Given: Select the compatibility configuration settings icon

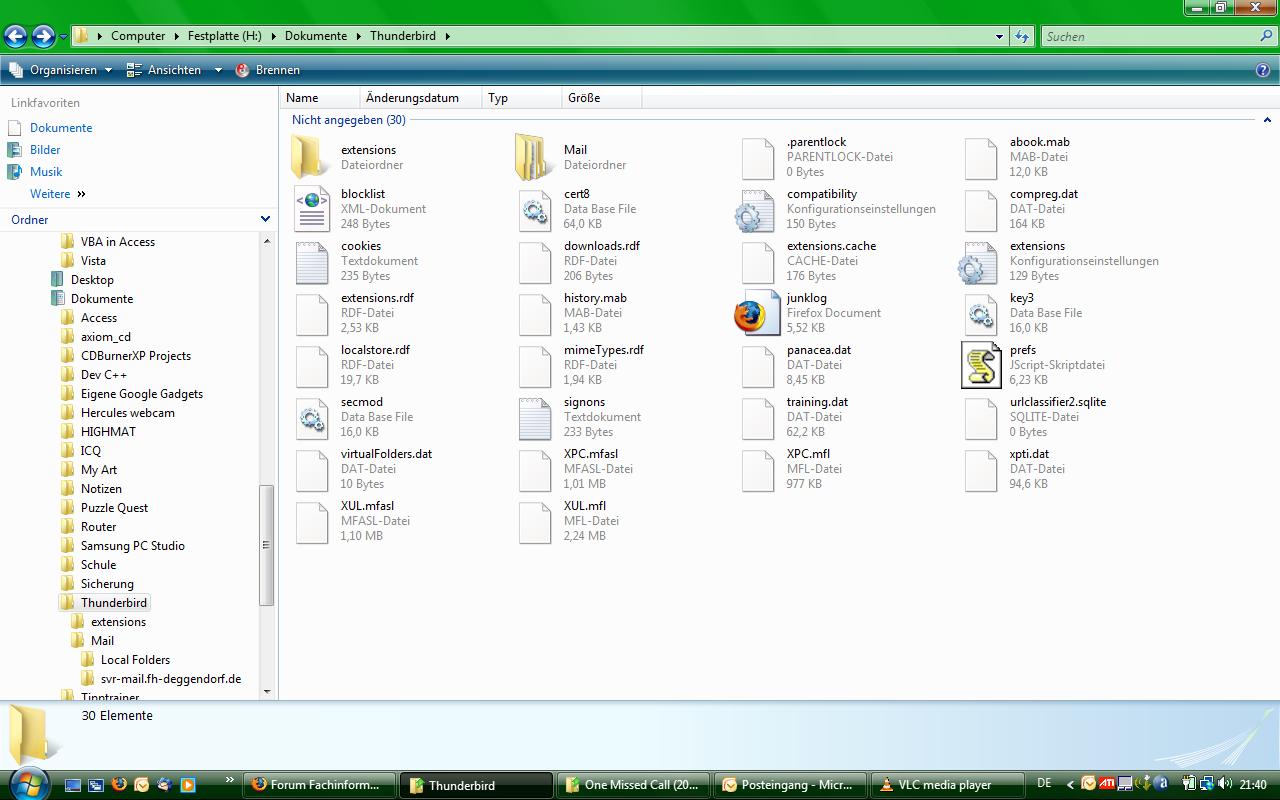Looking at the screenshot, I should [x=757, y=210].
